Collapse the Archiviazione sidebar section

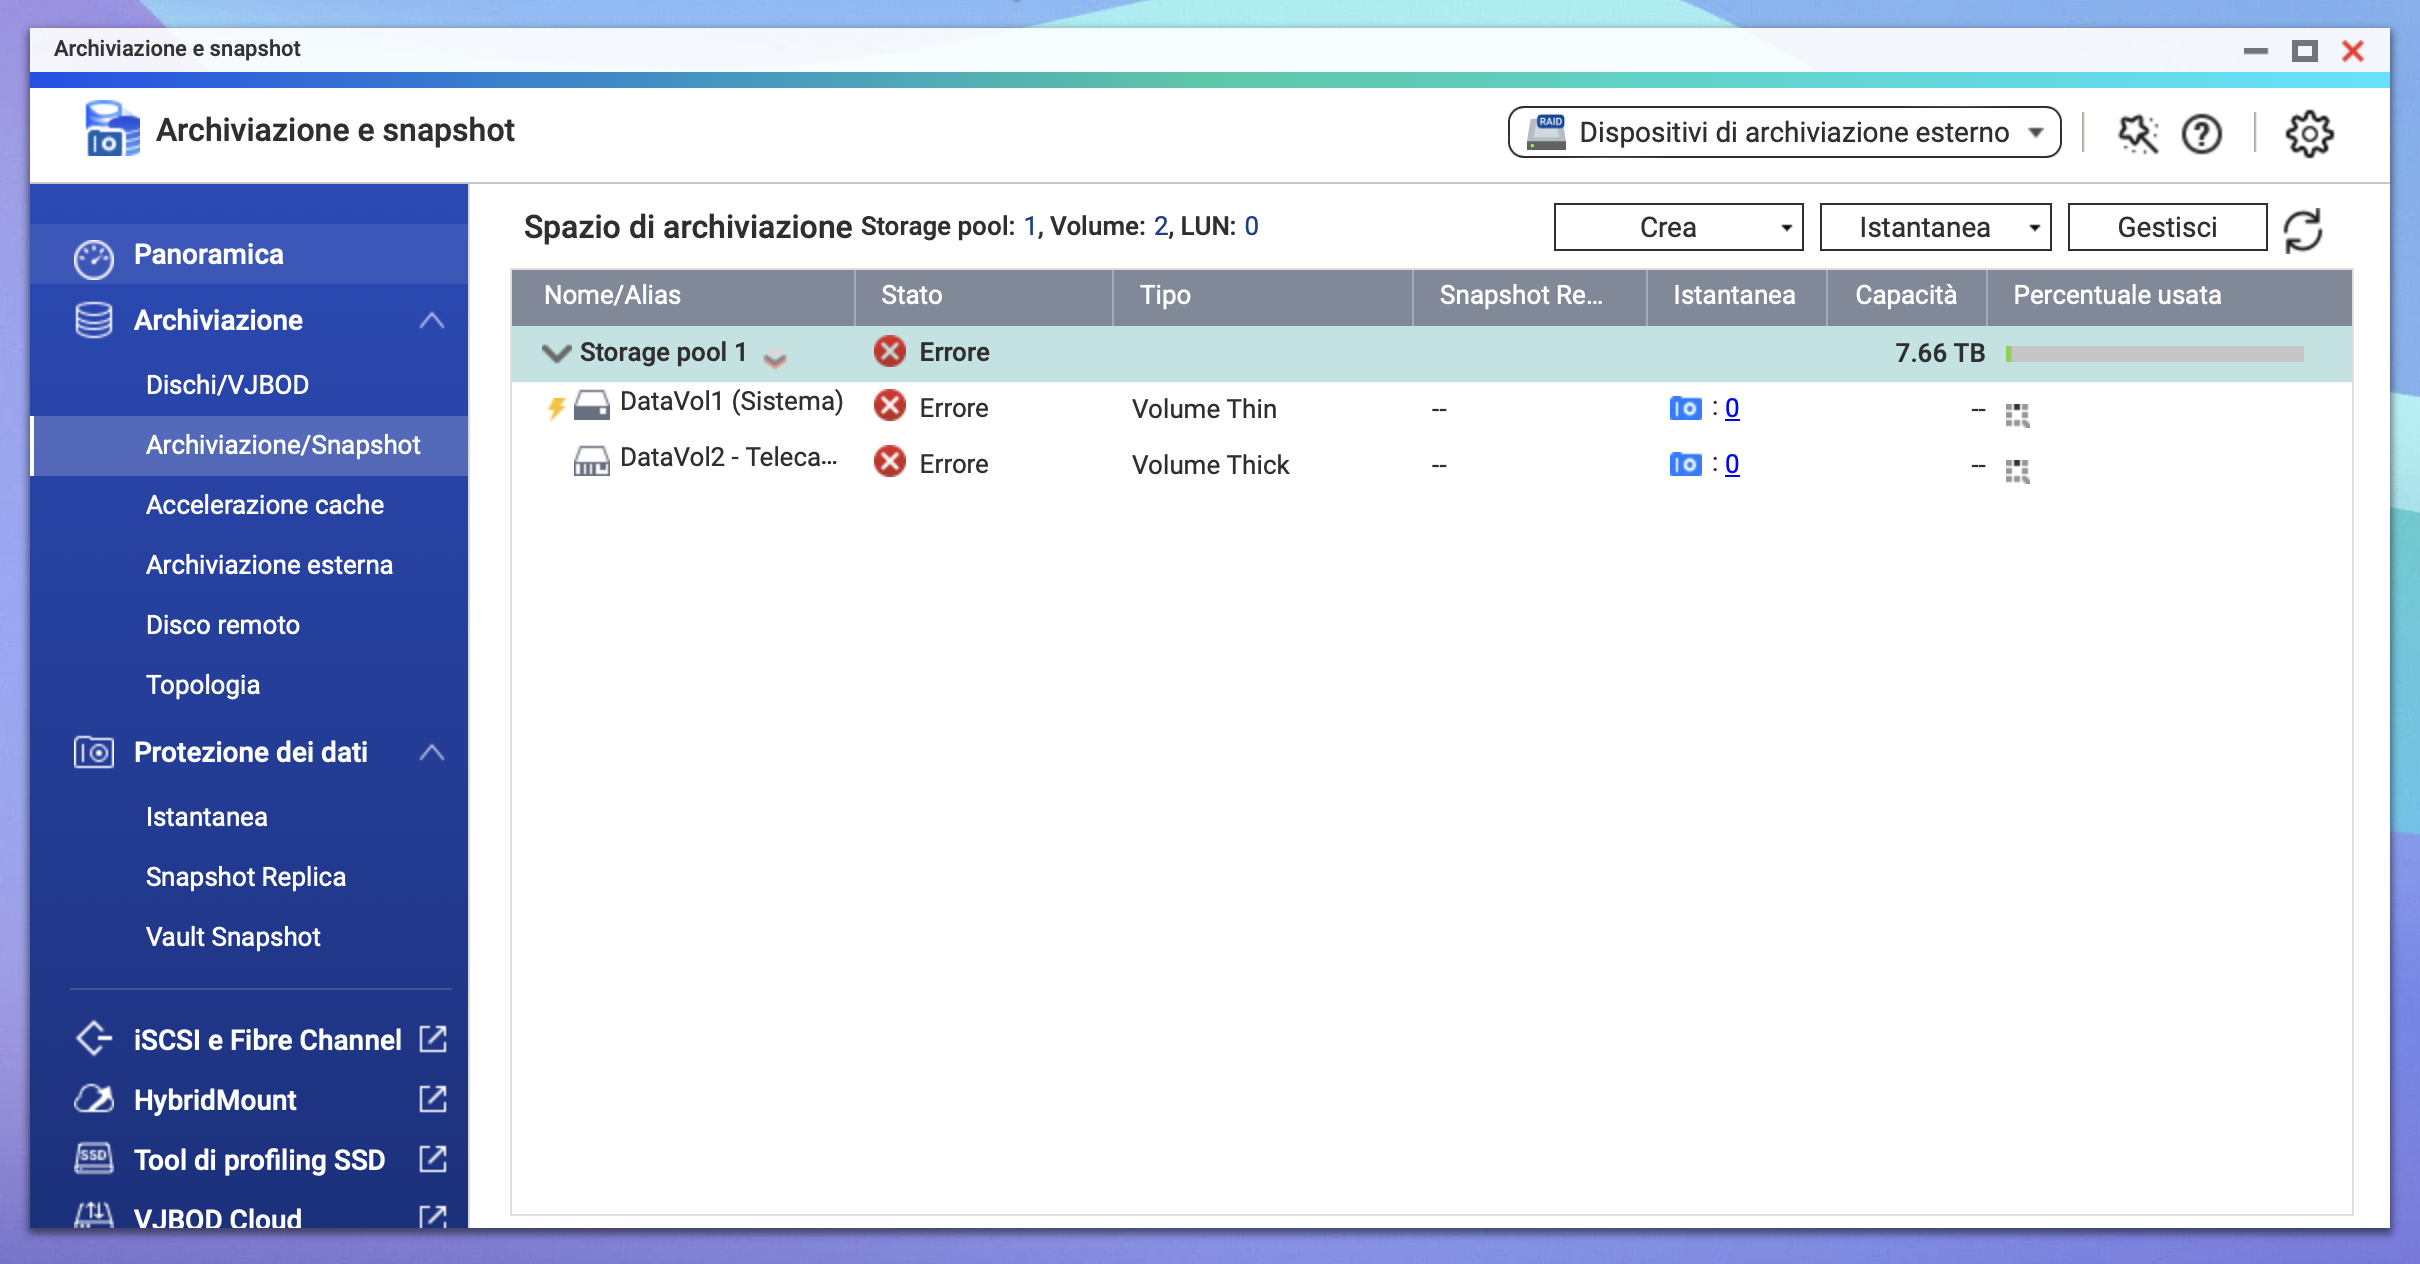click(431, 320)
